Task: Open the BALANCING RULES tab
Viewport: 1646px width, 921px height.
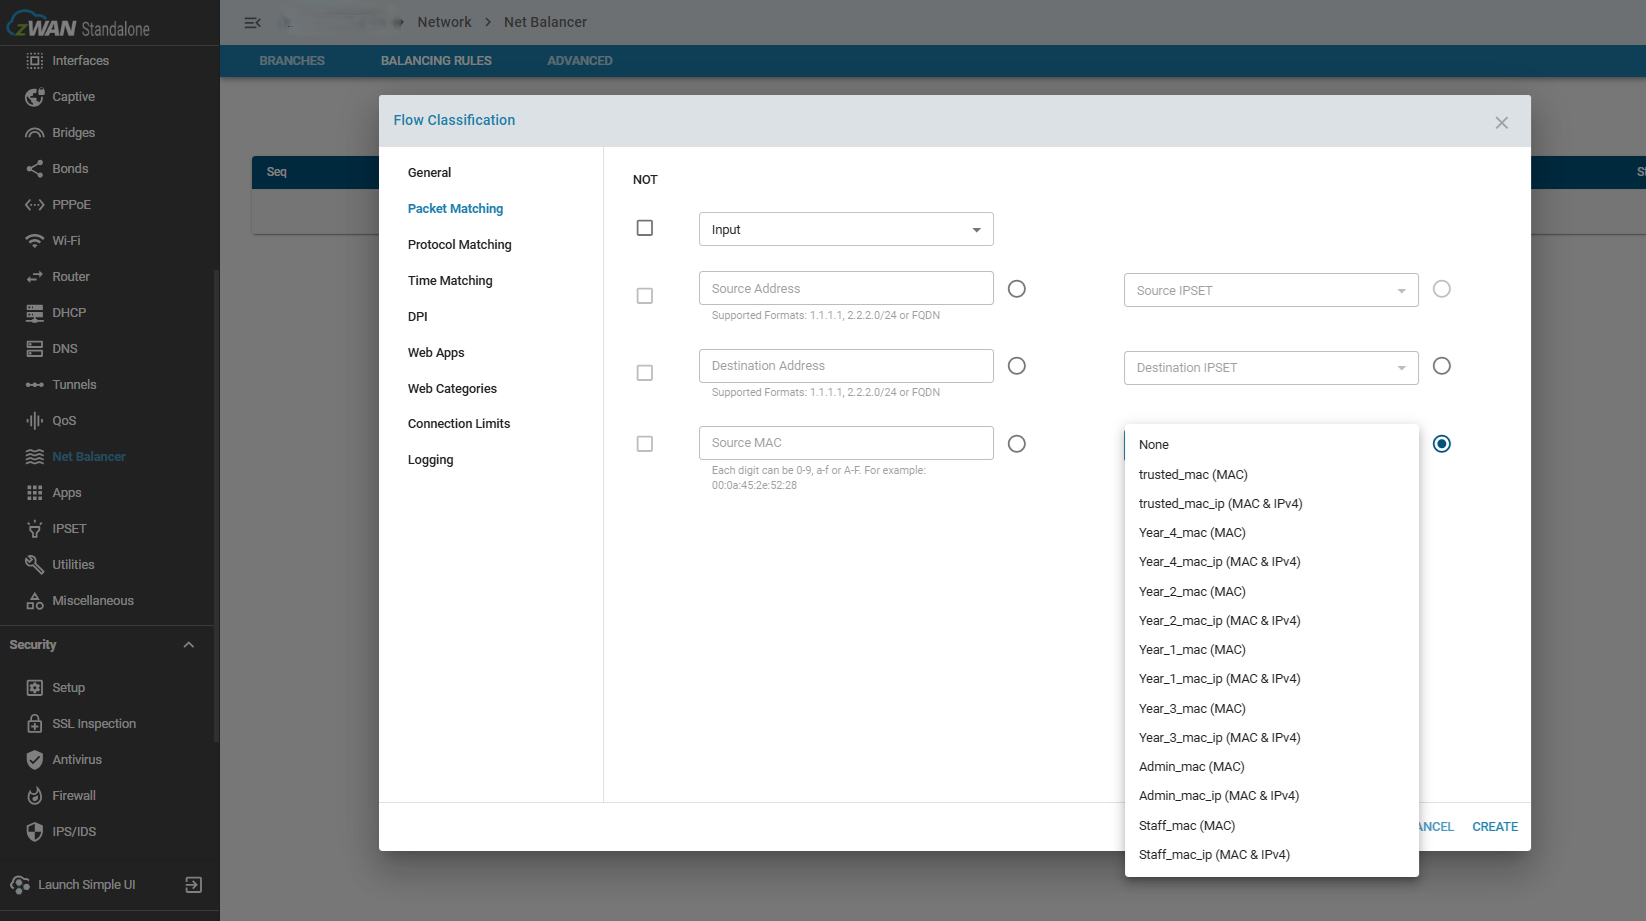Action: click(x=436, y=60)
